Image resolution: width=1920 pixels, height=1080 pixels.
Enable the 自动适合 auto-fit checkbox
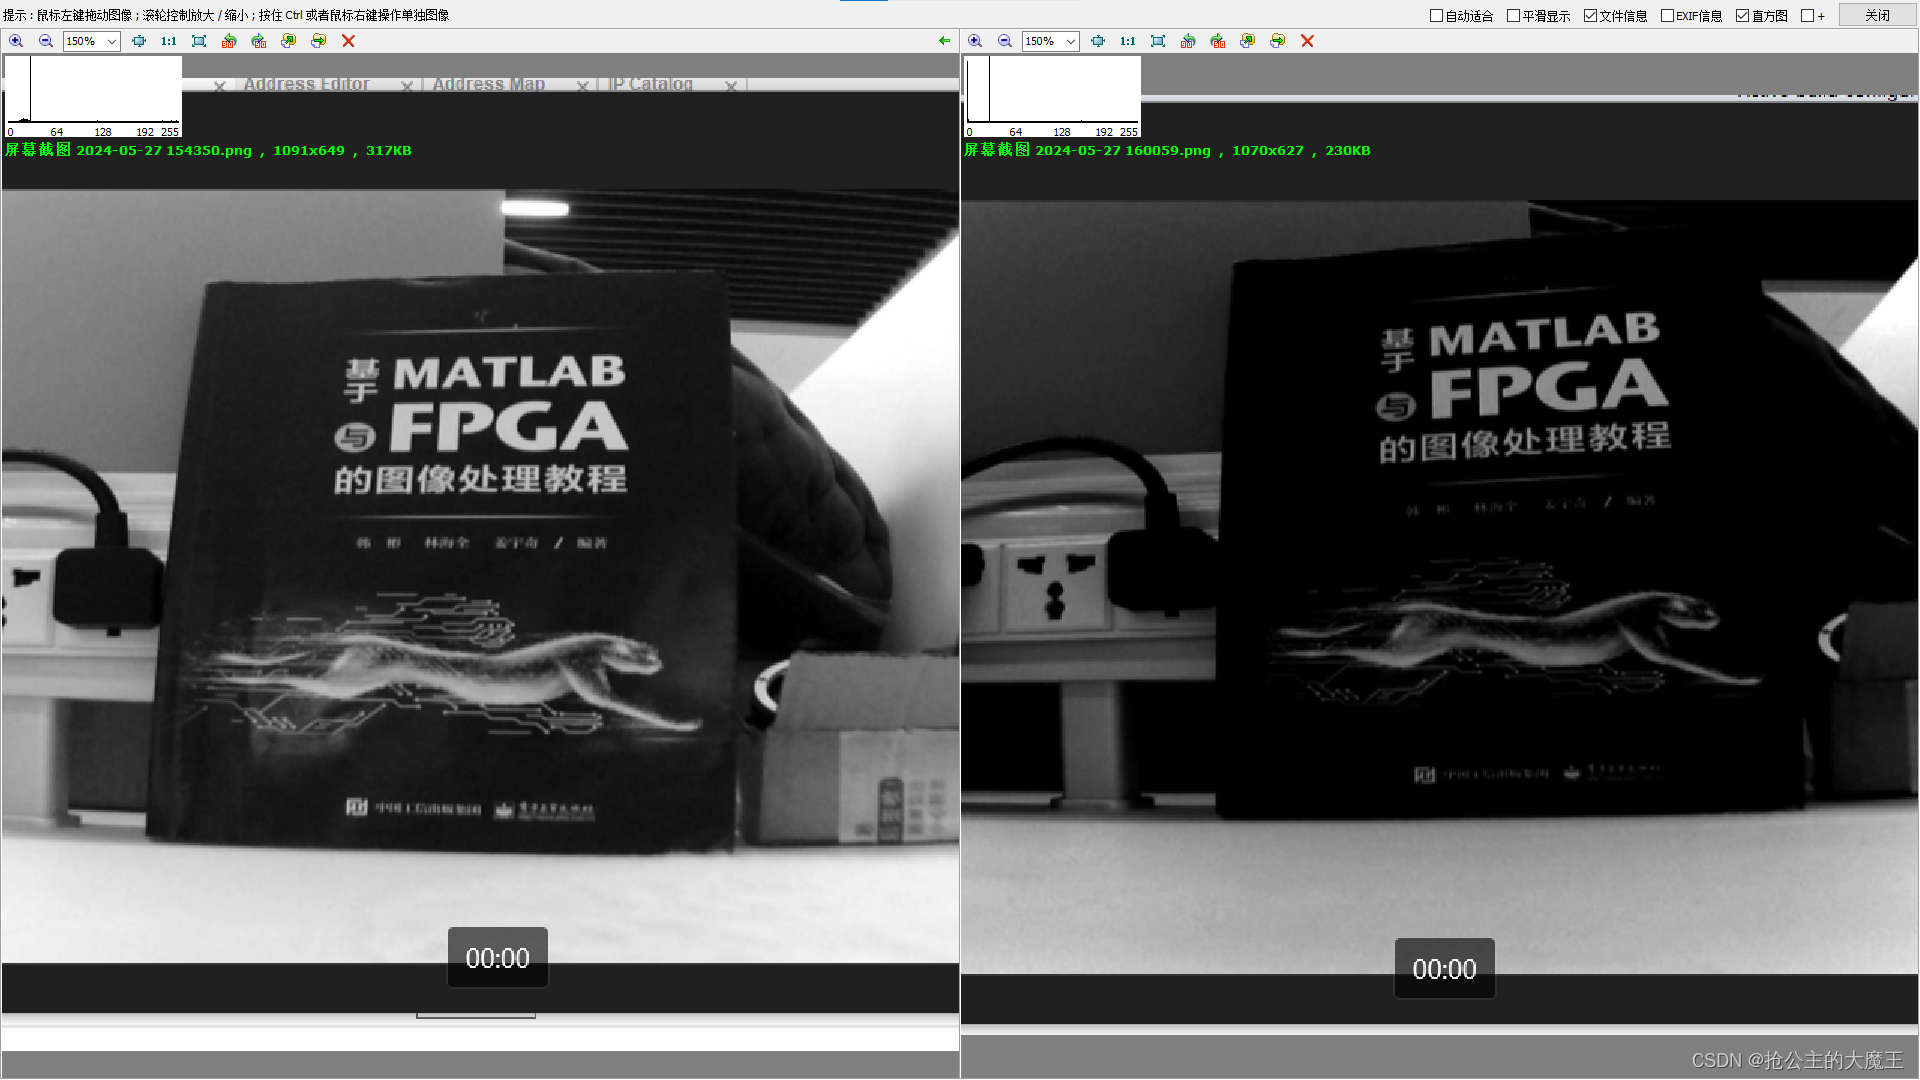click(1436, 16)
